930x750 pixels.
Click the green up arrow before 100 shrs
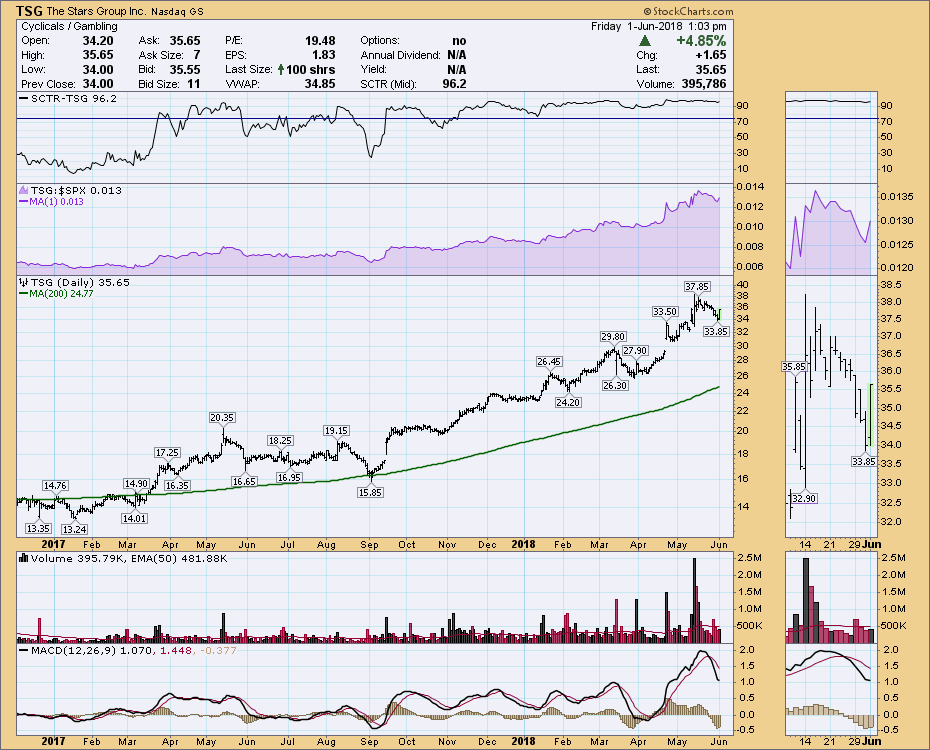pyautogui.click(x=281, y=69)
